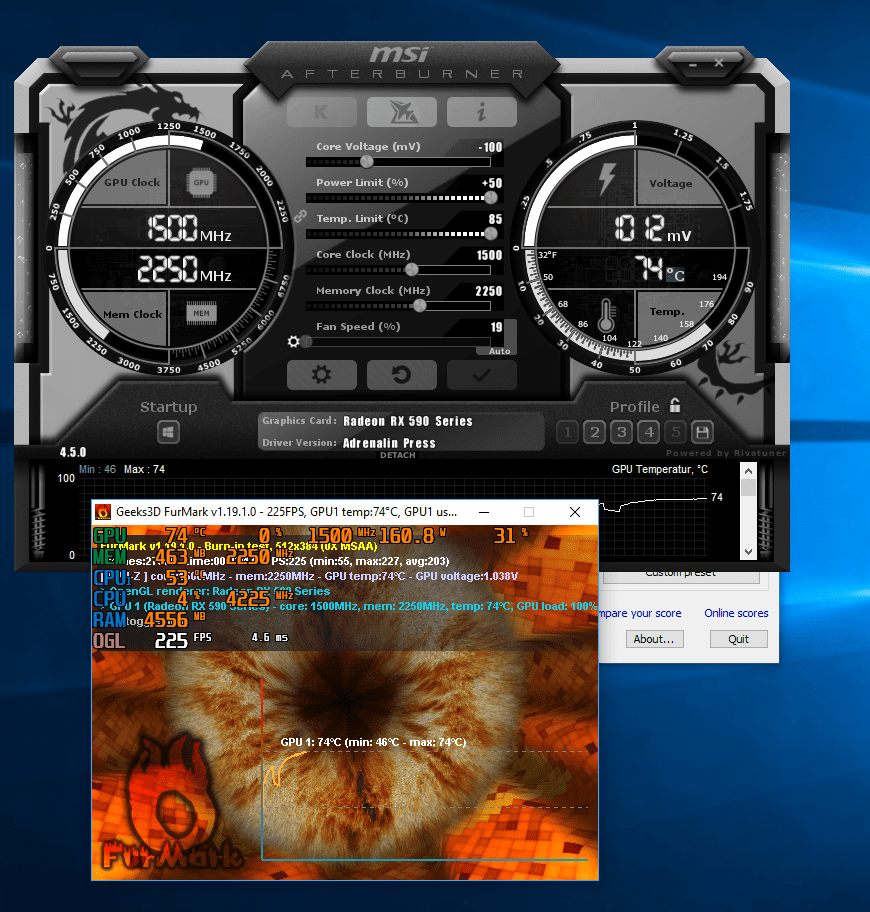Adjust the Temp. Limit slider handle
Image resolution: width=870 pixels, height=912 pixels.
[x=491, y=234]
